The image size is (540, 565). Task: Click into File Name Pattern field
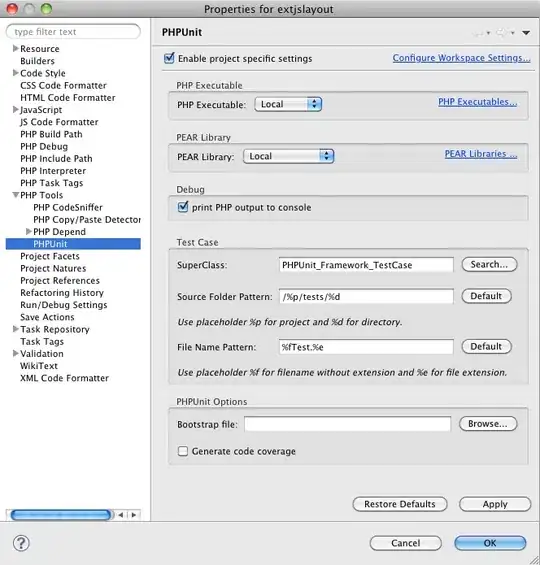pos(366,347)
